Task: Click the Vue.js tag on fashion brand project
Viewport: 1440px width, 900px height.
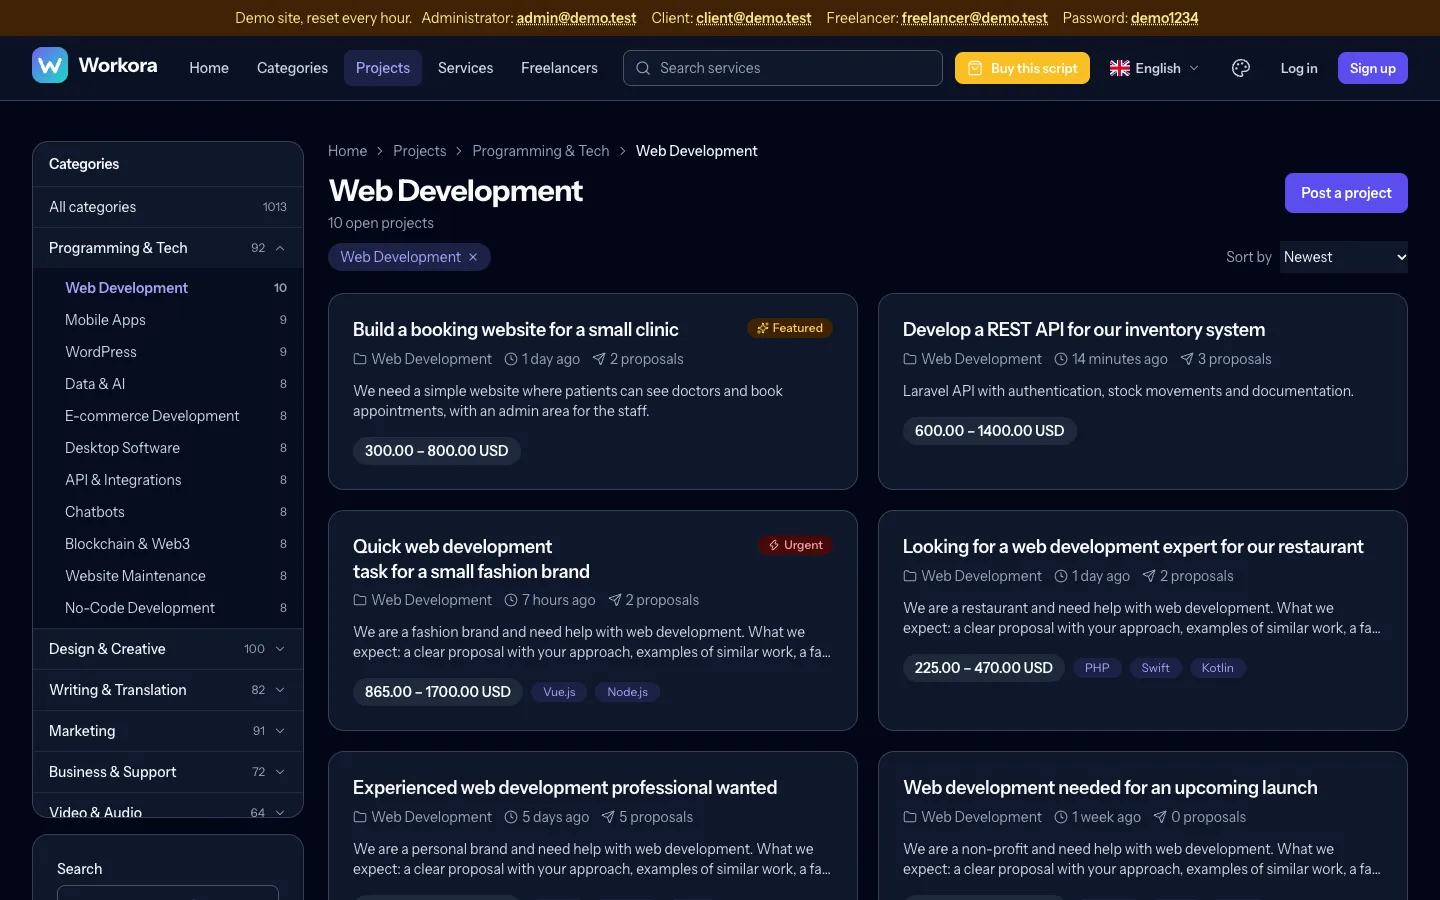Action: (x=559, y=692)
